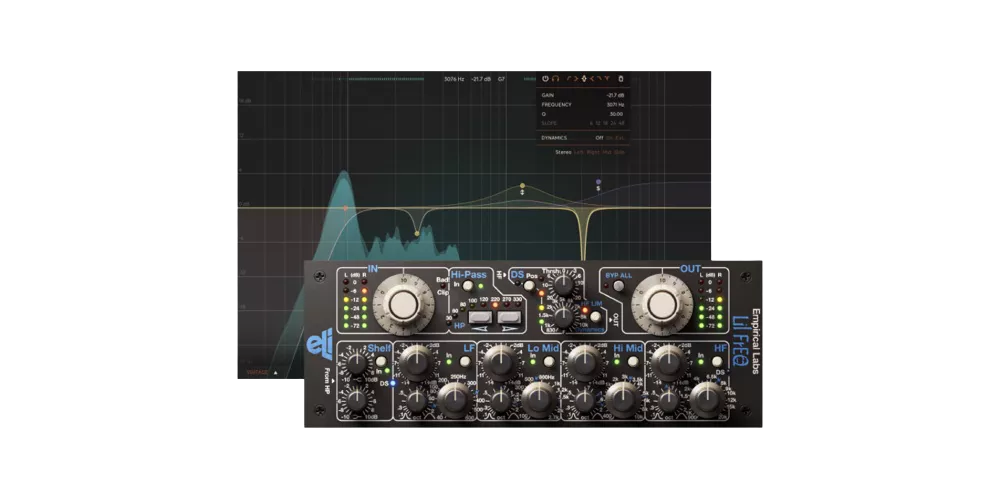Click the lower Shelf gain knob
Image resolution: width=1000 pixels, height=500 pixels.
tap(357, 400)
